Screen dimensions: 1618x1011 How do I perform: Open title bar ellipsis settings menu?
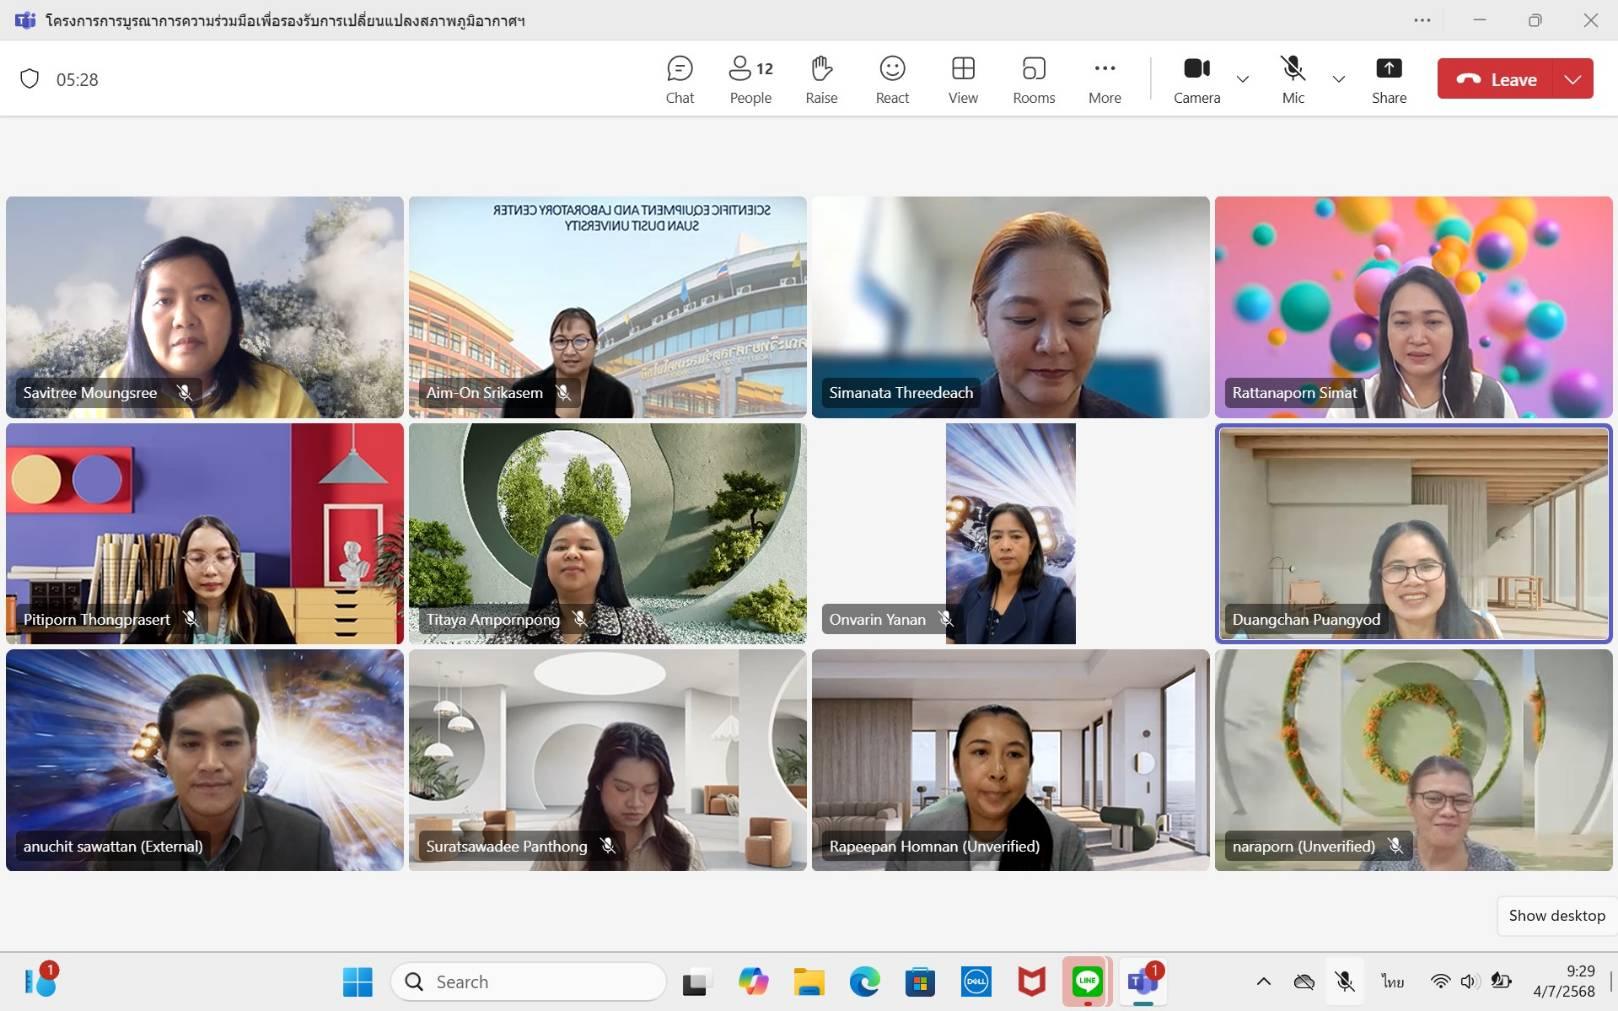[1422, 20]
